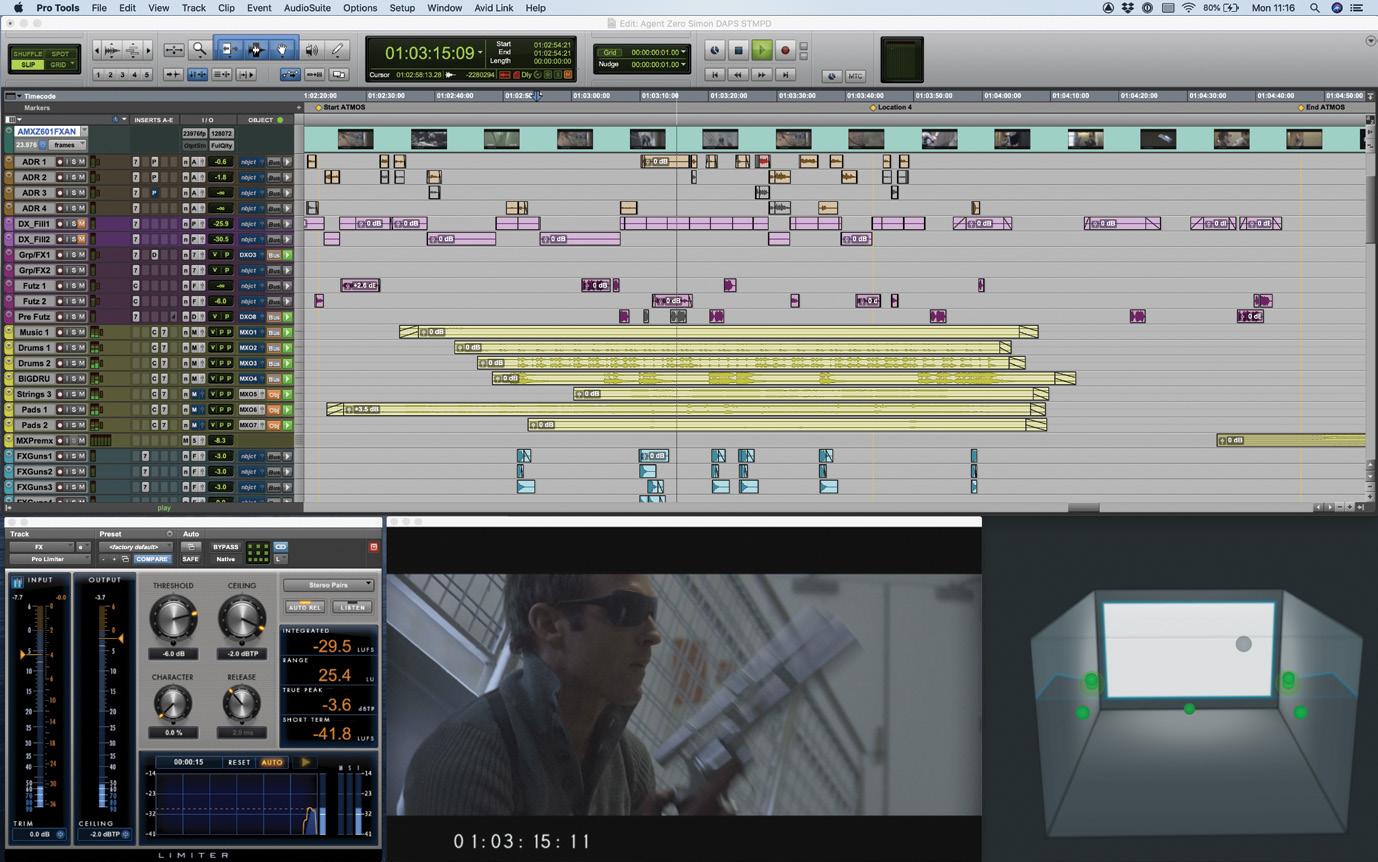
Task: Toggle BYPASS on the Pro Limiter
Action: (x=226, y=547)
